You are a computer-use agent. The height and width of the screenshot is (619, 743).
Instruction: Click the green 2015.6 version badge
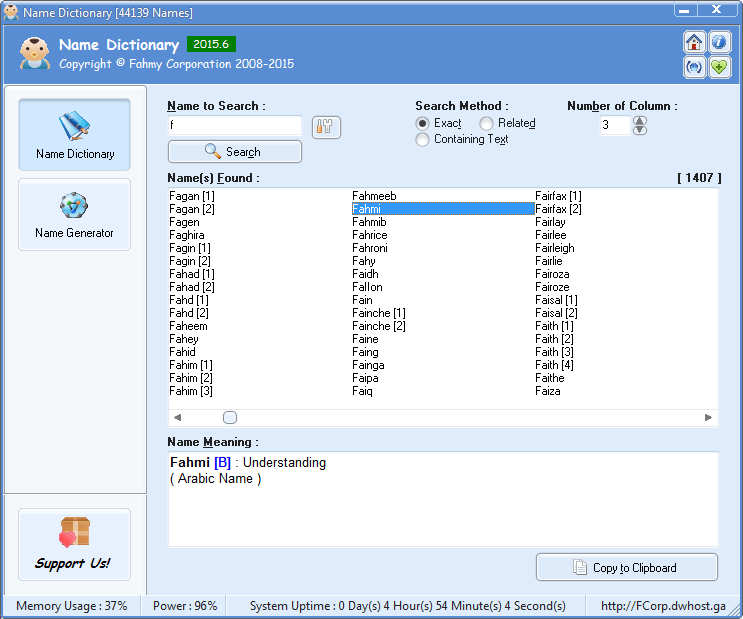tap(211, 44)
